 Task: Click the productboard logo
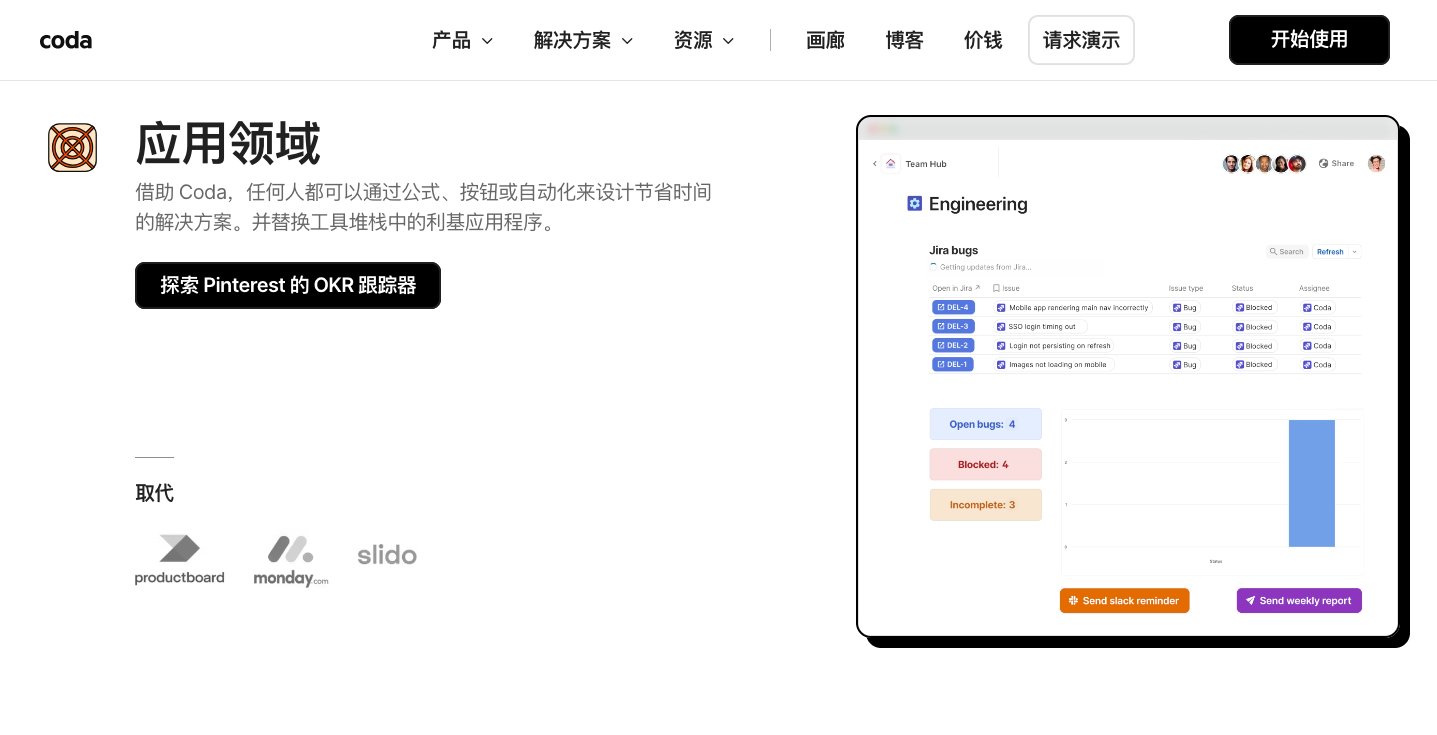[180, 560]
